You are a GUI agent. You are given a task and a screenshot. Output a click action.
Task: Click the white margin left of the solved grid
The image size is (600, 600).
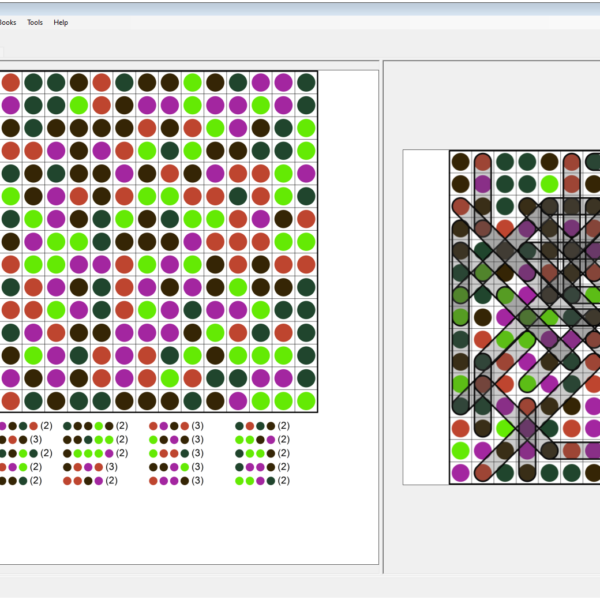tap(425, 300)
